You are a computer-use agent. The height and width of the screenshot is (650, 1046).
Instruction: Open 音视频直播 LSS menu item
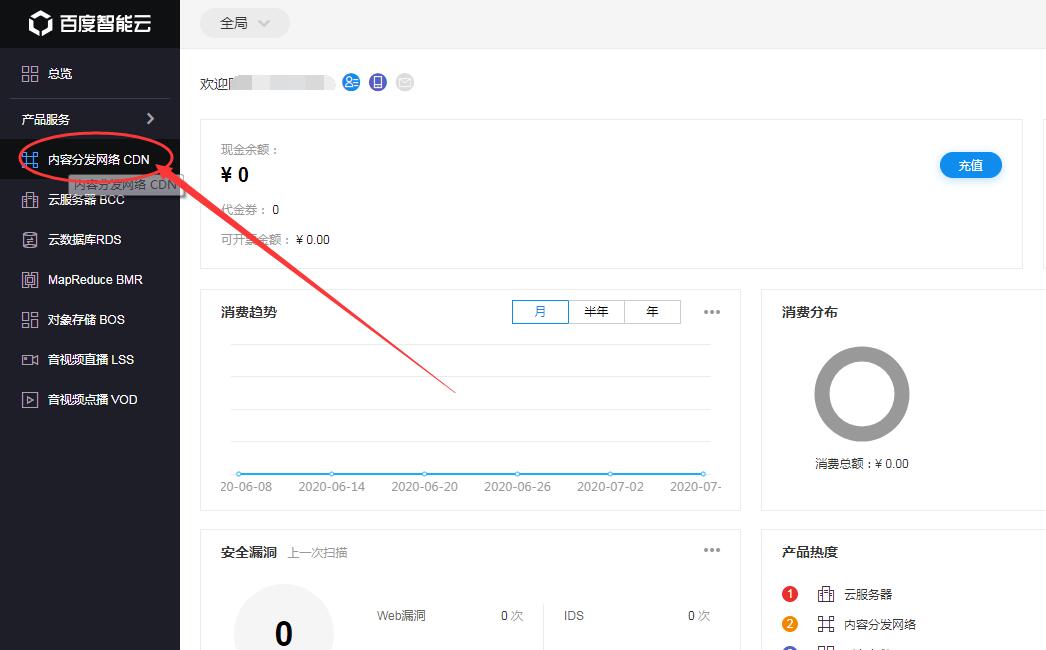click(x=90, y=360)
